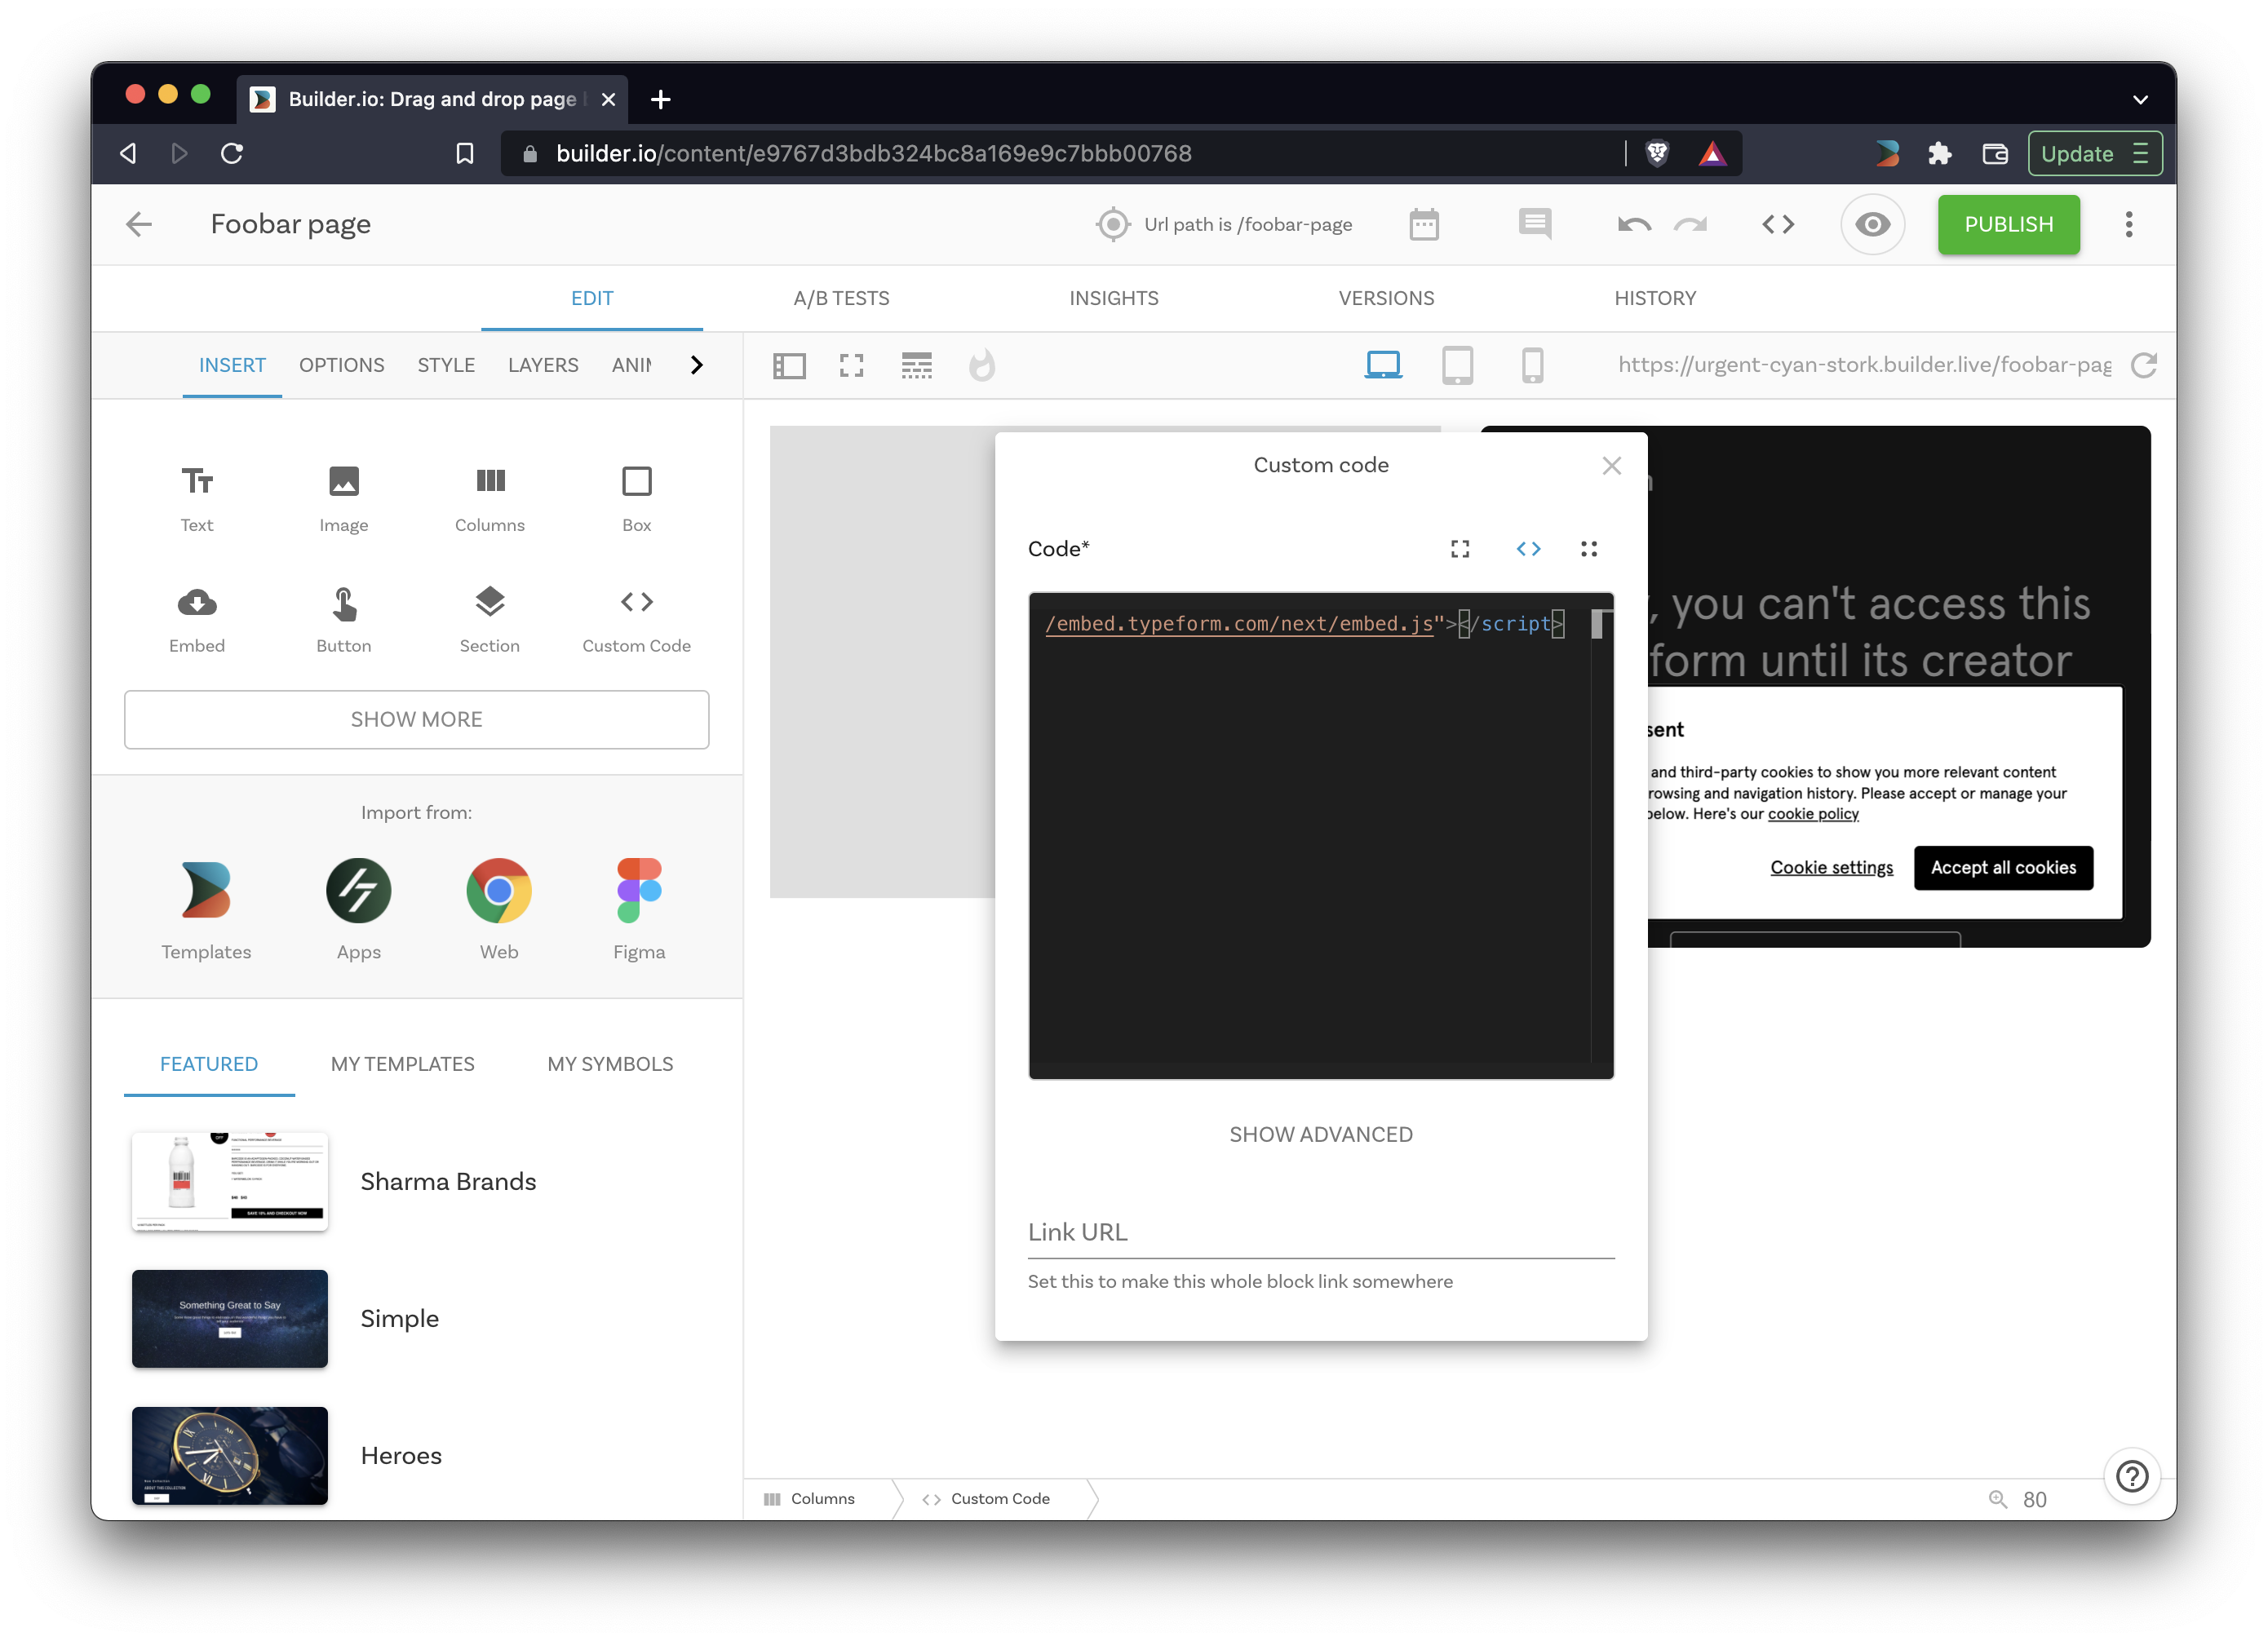This screenshot has height=1641, width=2268.
Task: Click the Link URL input field
Action: (1320, 1232)
